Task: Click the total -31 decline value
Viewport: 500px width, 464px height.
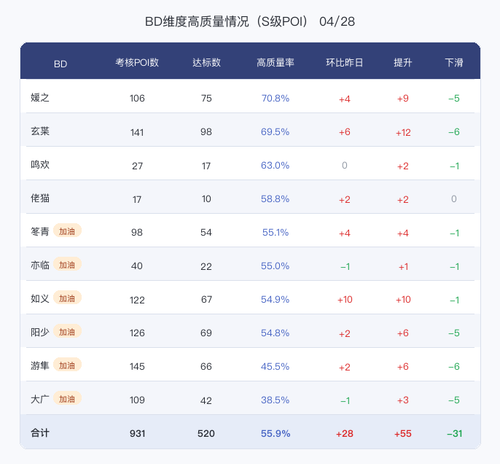Action: (x=455, y=434)
